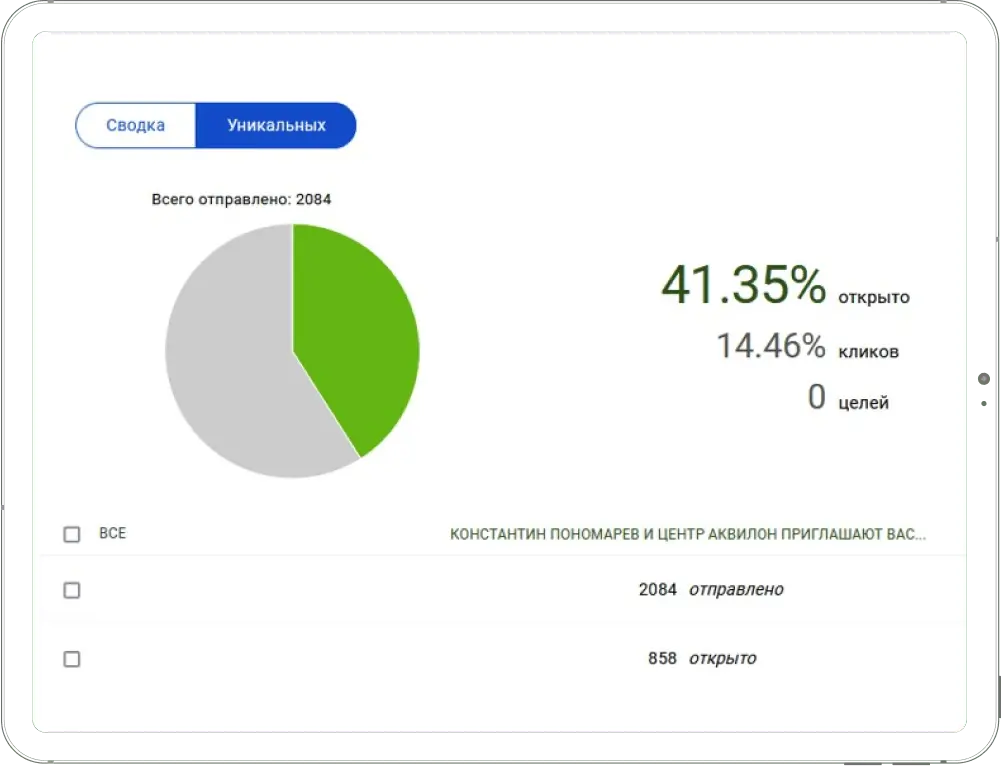1001x766 pixels.
Task: Click the Всего отправлено: 2084 chart title
Action: (x=241, y=199)
